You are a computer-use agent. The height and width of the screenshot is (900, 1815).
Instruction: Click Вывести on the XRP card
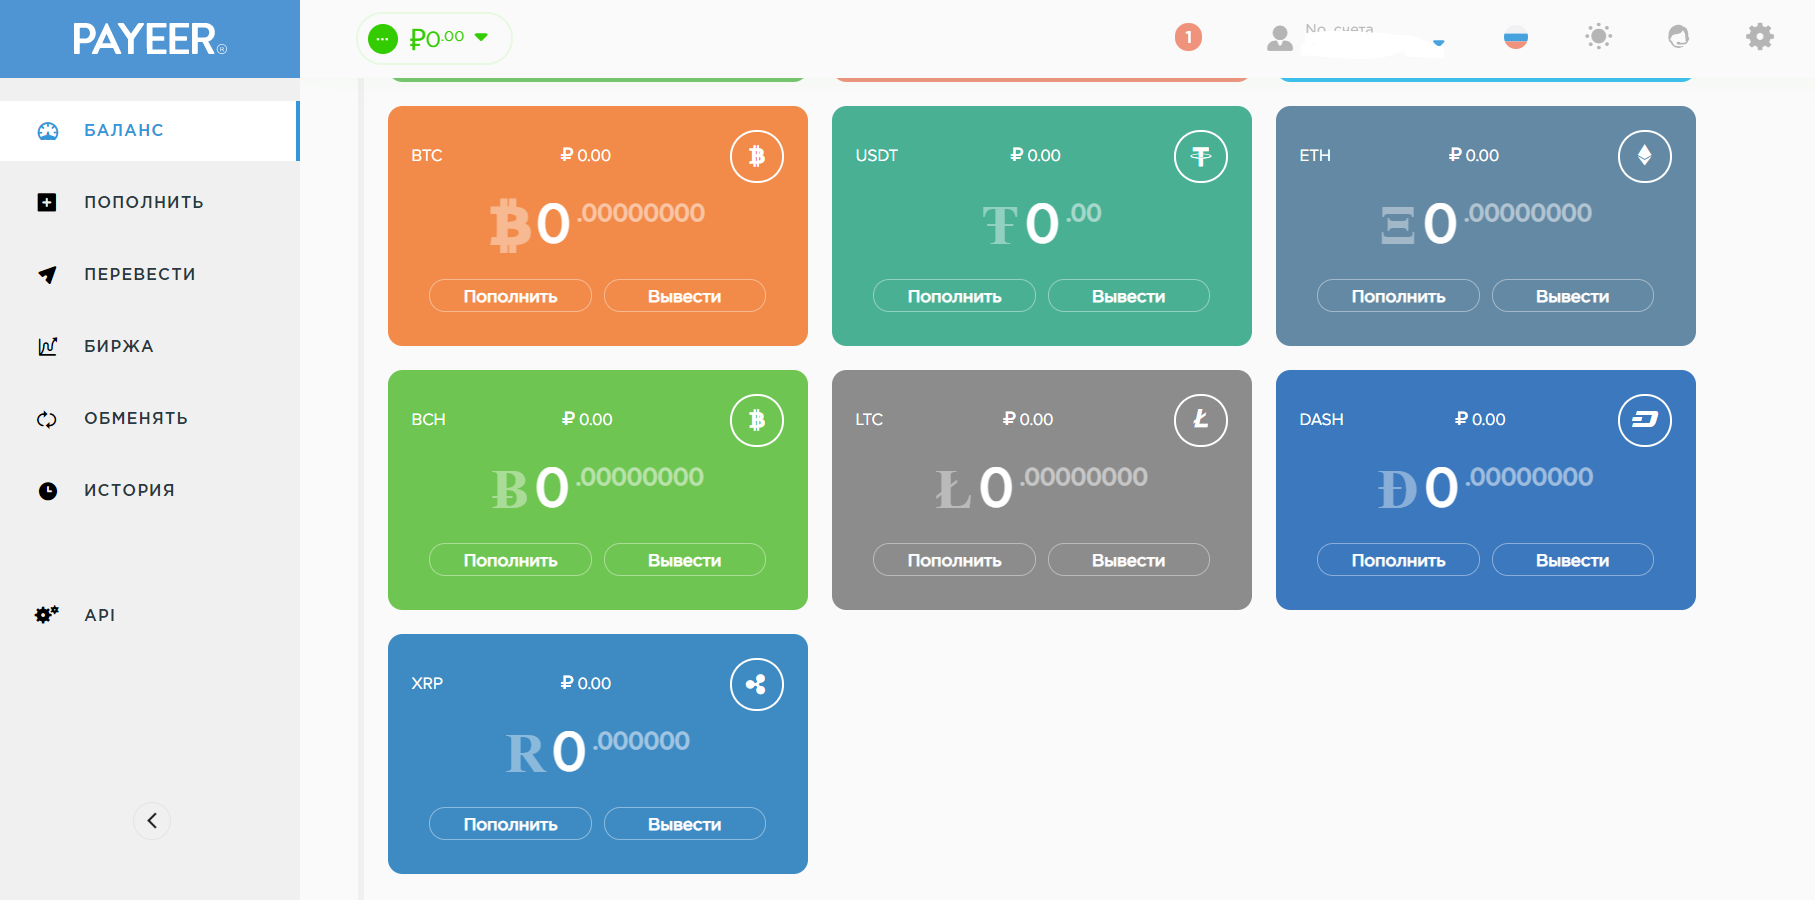coord(685,824)
